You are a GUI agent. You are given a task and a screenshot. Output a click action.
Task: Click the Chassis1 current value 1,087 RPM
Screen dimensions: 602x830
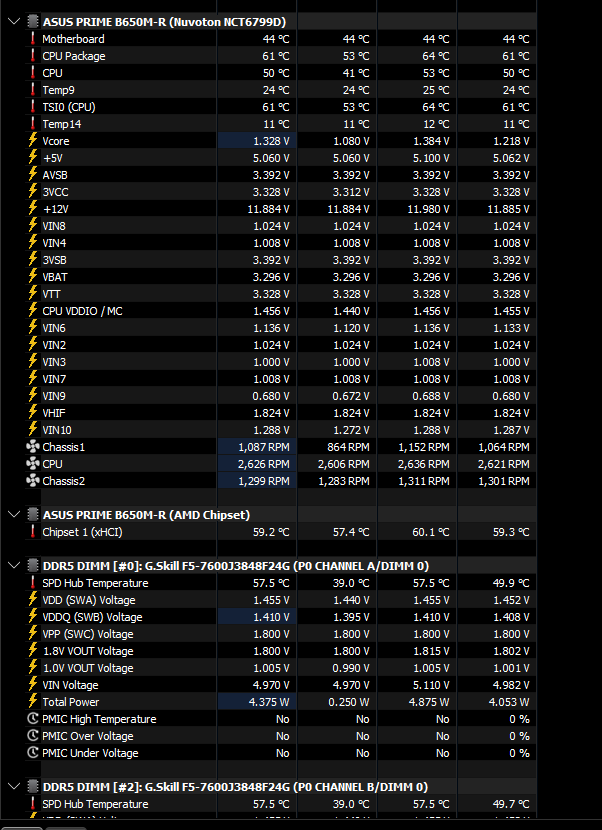264,447
